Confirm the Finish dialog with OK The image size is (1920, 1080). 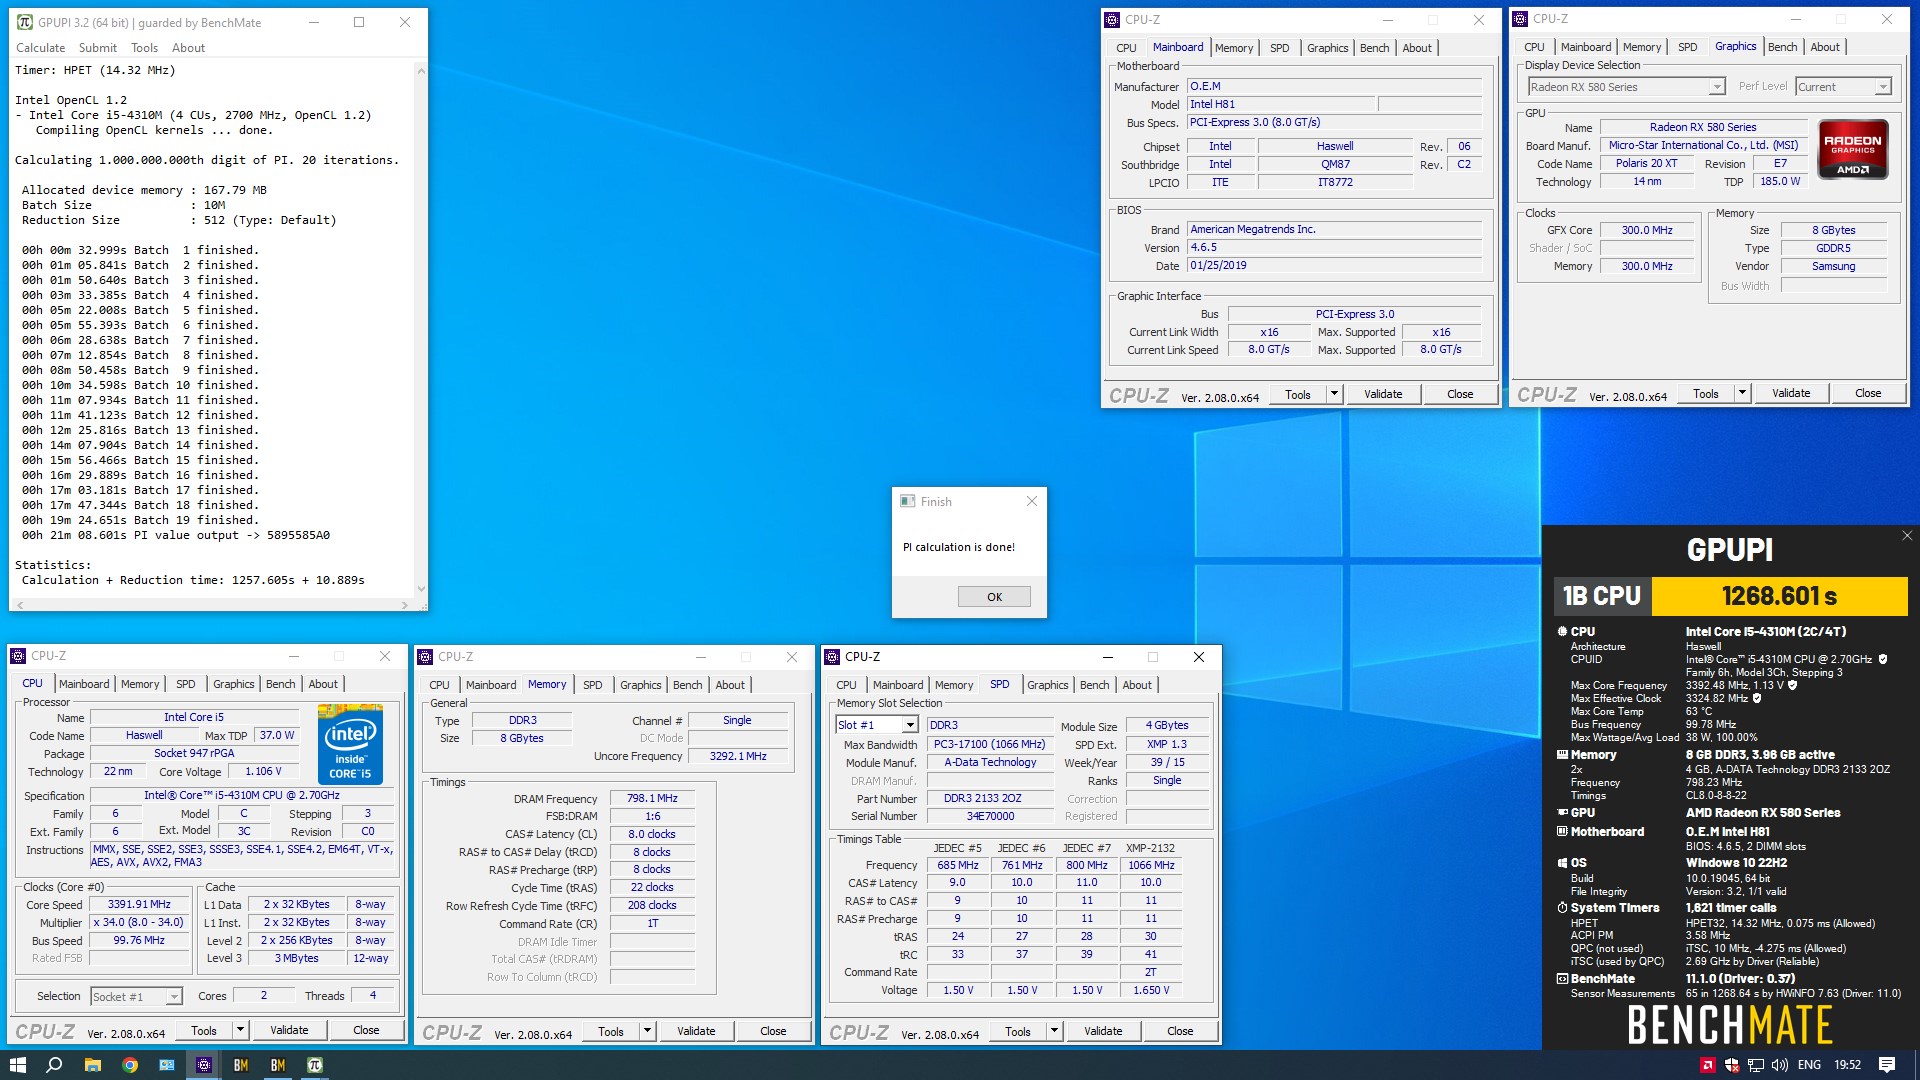[x=994, y=597]
